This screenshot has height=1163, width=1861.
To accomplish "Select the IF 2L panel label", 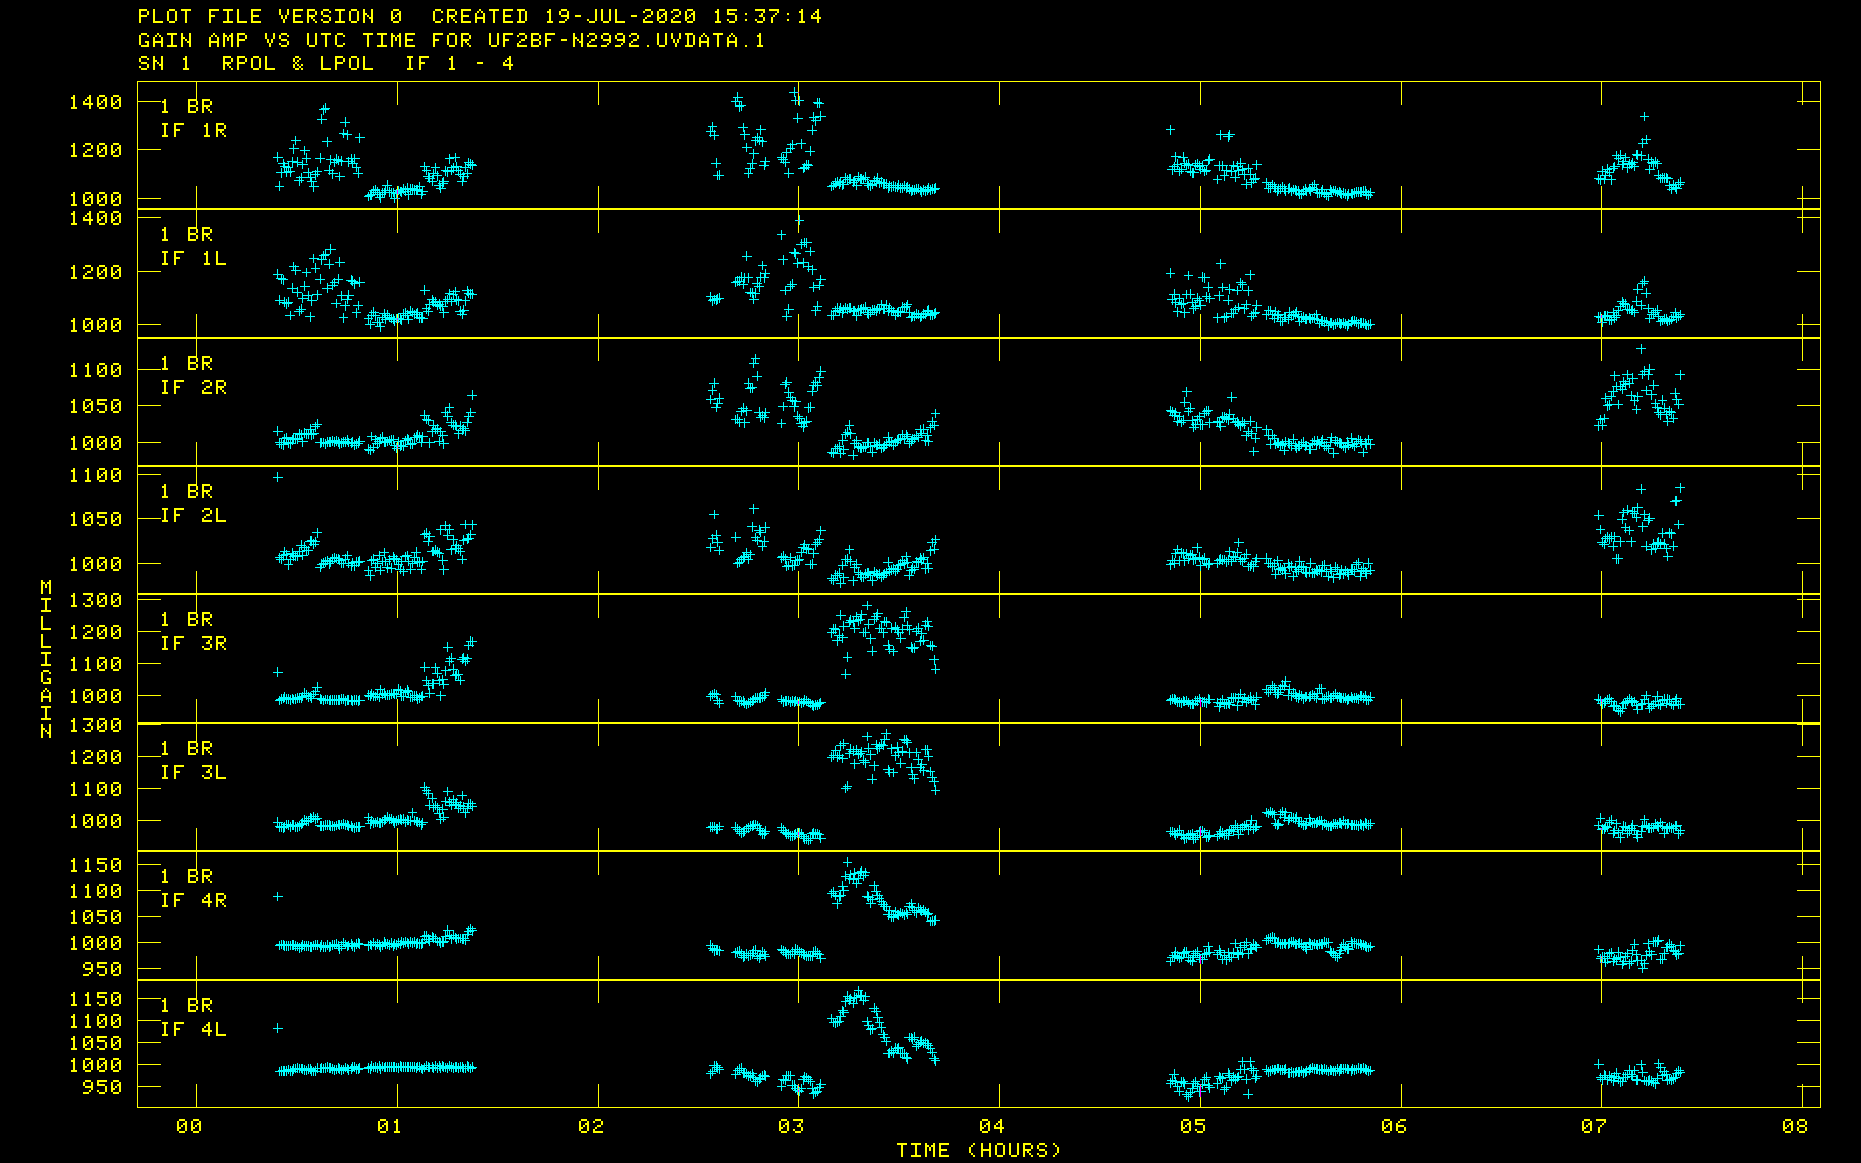I will 193,515.
